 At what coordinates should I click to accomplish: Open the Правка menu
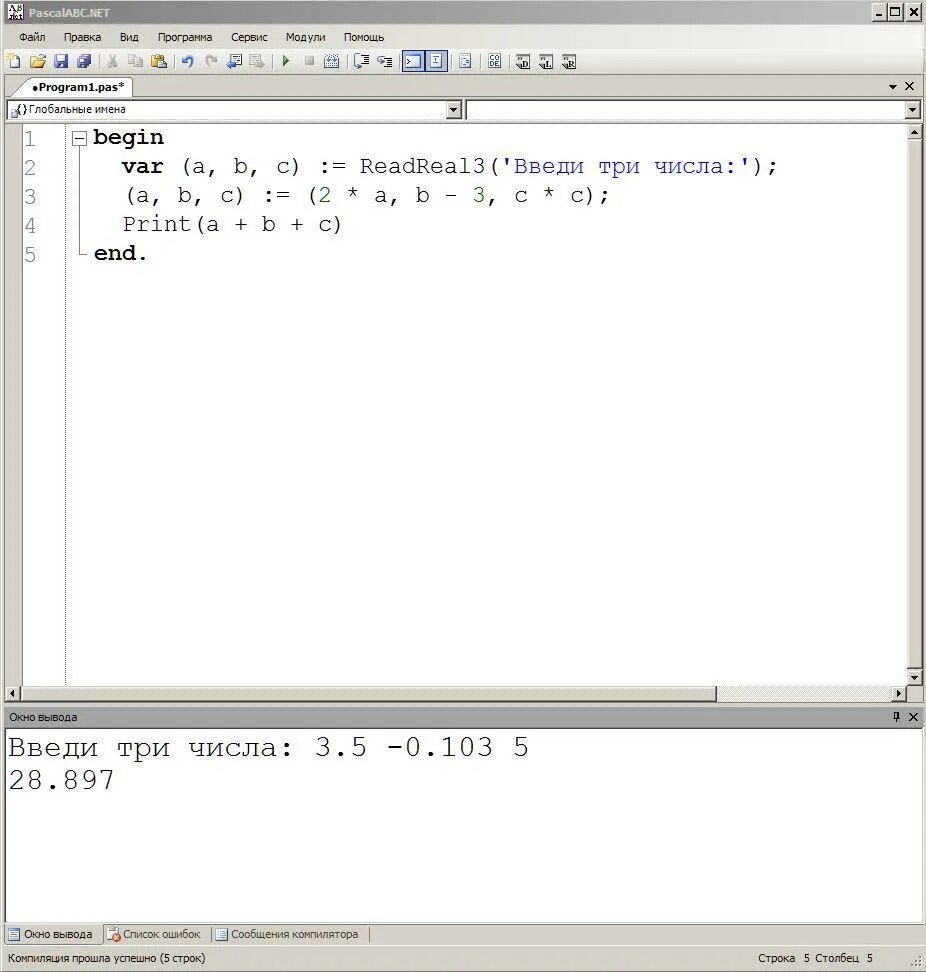pos(82,37)
